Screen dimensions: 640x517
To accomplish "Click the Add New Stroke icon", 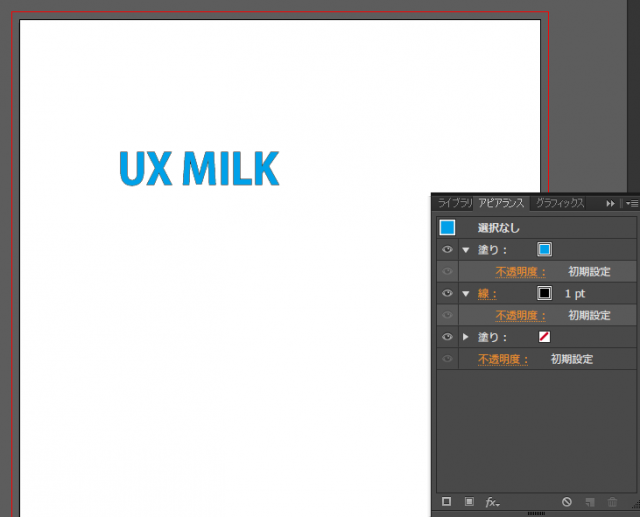I will 447,501.
